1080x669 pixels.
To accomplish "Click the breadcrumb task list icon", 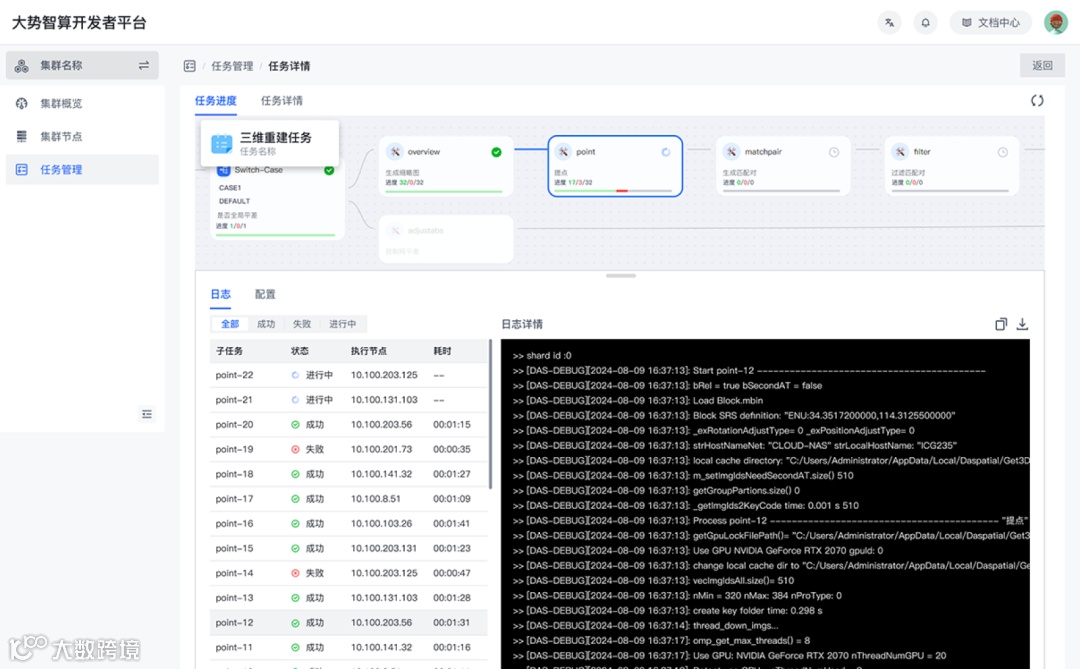I will pos(189,66).
